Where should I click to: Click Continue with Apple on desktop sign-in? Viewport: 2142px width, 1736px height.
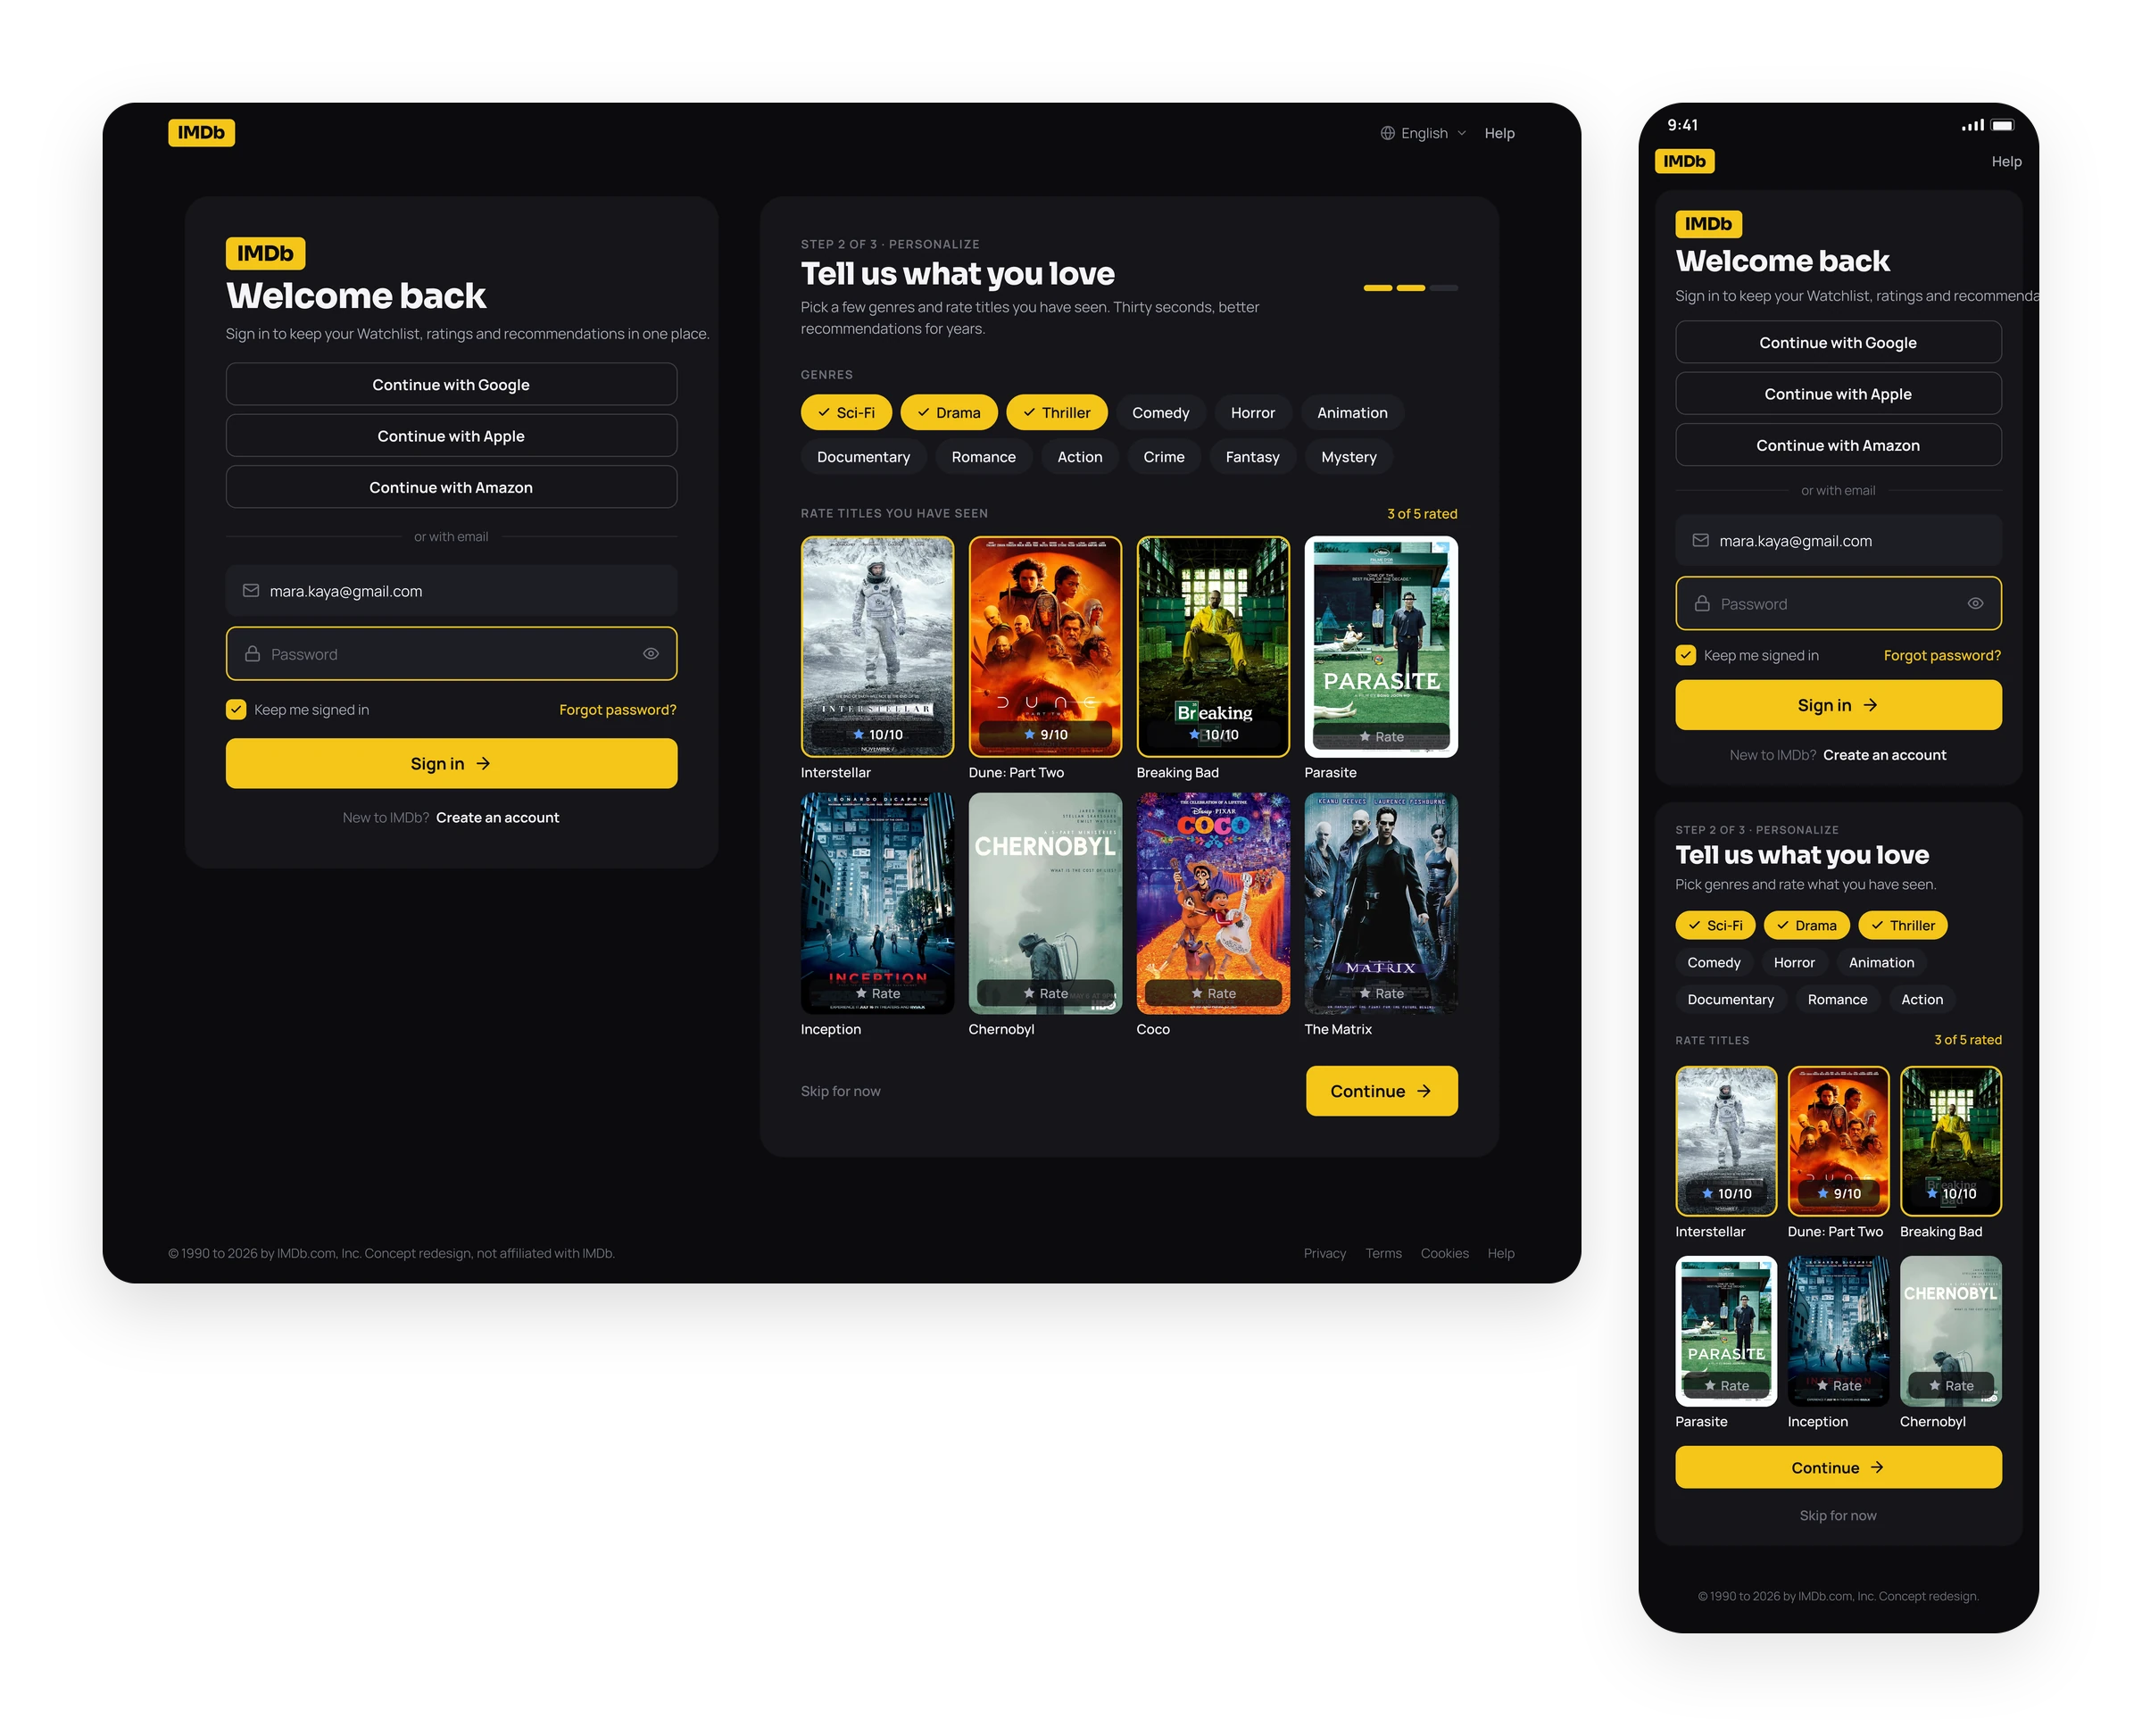(x=451, y=435)
